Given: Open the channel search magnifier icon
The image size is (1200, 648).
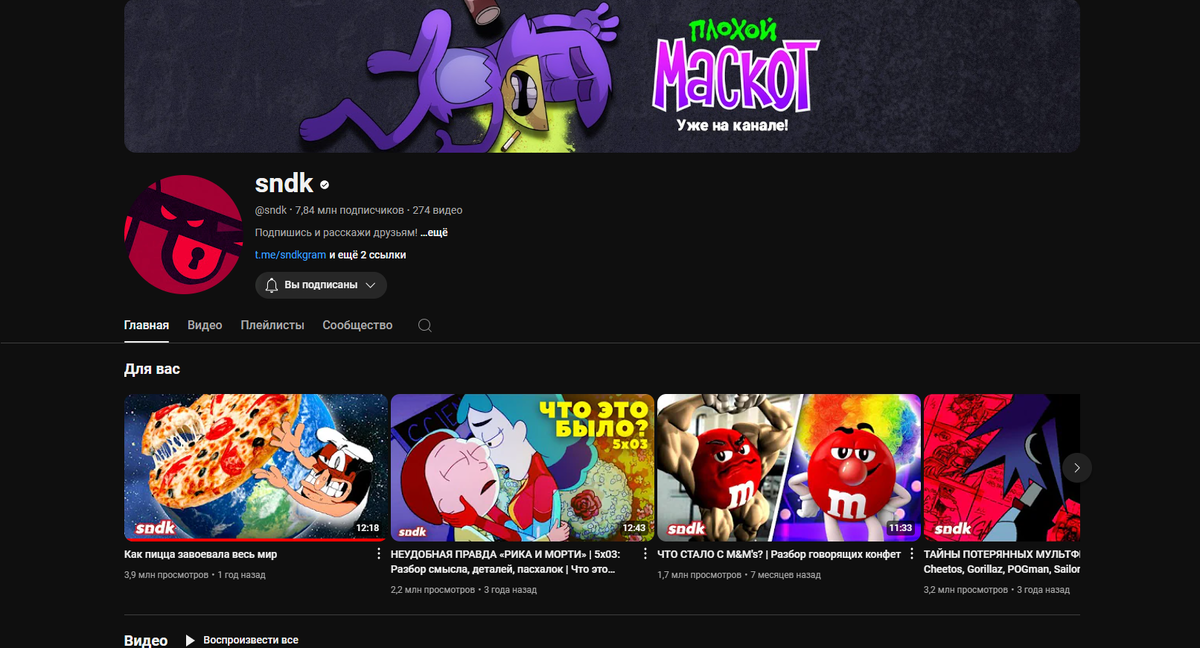Looking at the screenshot, I should point(425,326).
